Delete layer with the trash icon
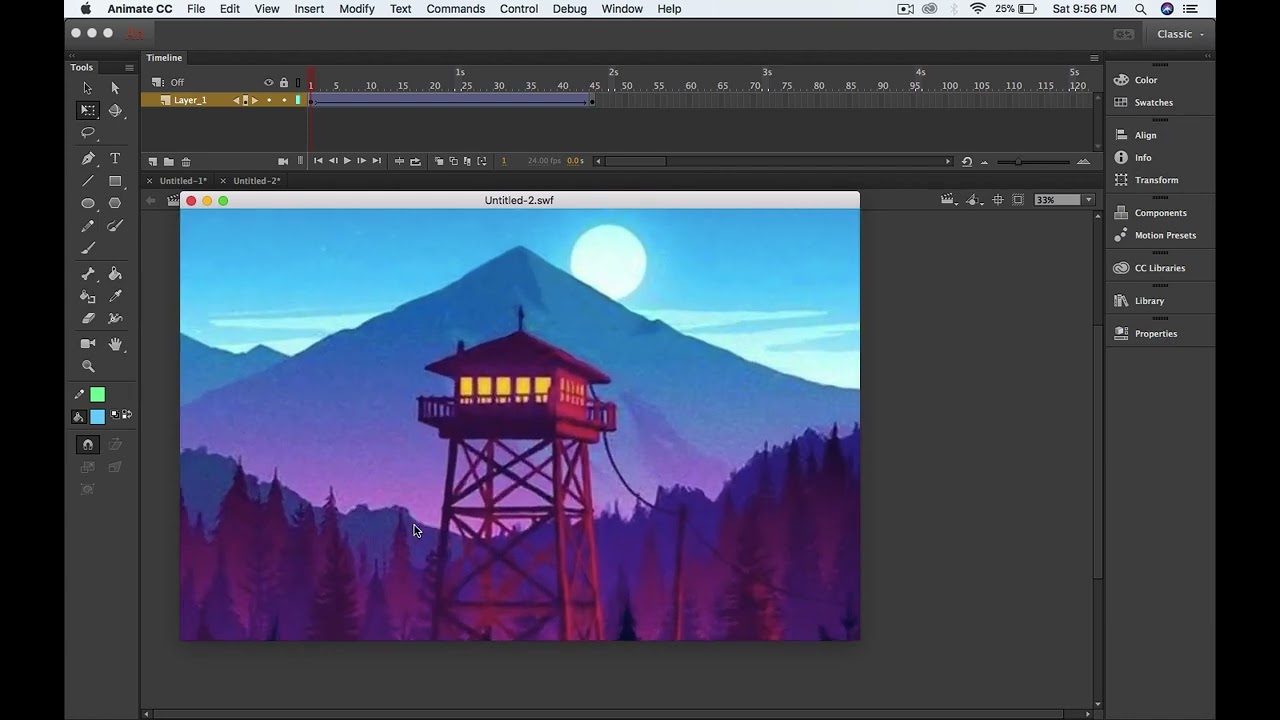This screenshot has width=1280, height=720. (186, 161)
